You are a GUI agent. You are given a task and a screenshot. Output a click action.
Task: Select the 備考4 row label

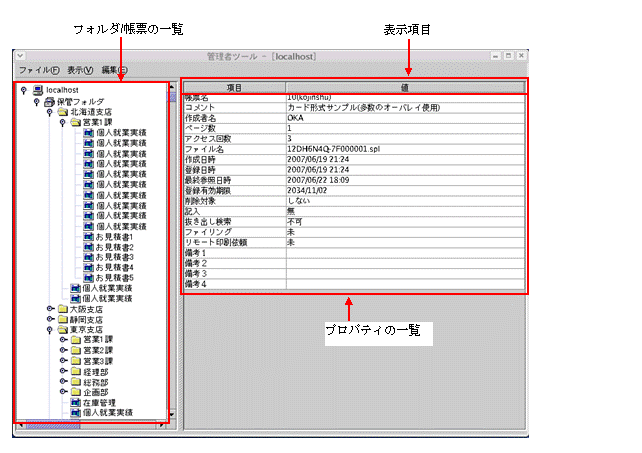tap(195, 284)
